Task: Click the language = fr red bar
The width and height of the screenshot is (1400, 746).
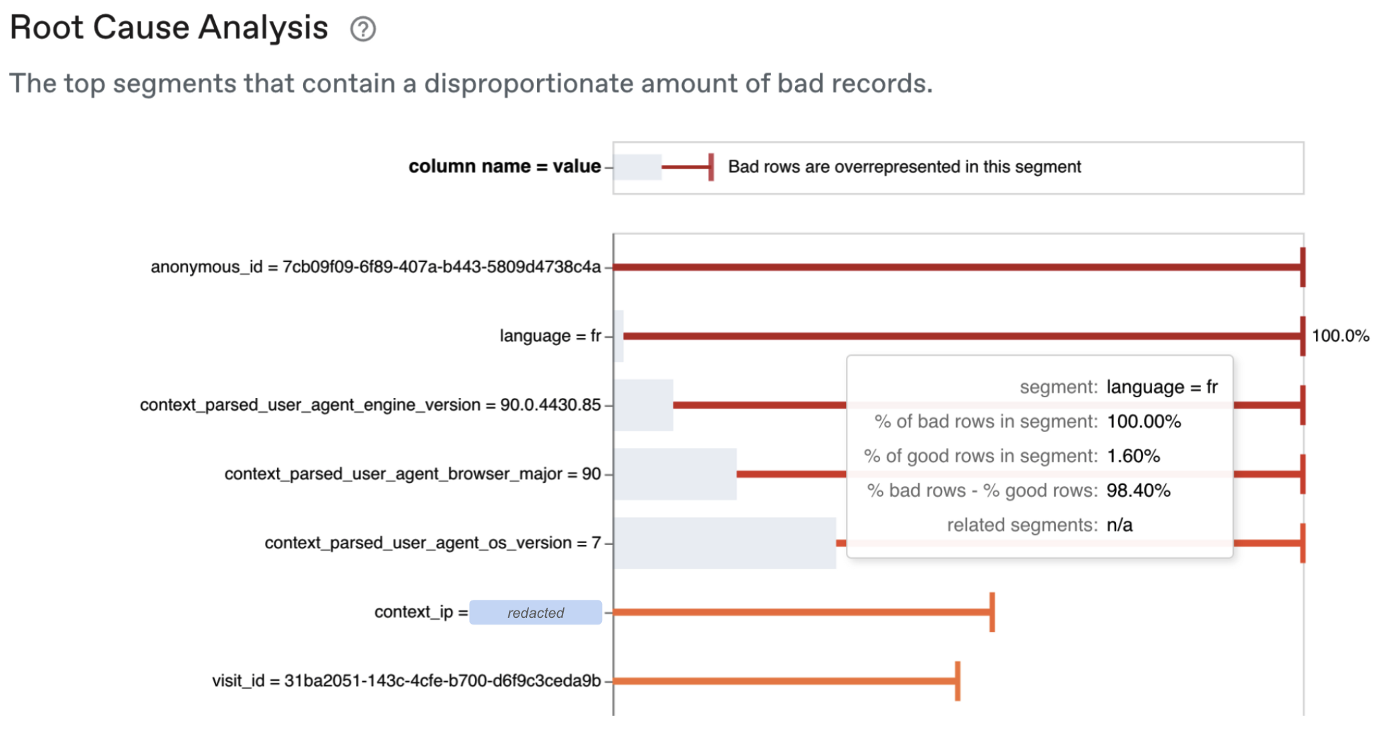Action: coord(963,336)
